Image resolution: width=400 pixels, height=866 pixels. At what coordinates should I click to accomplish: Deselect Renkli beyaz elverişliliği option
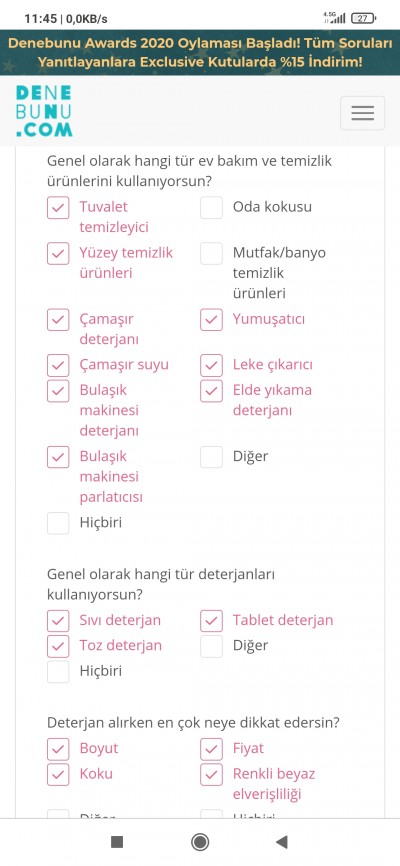211,774
